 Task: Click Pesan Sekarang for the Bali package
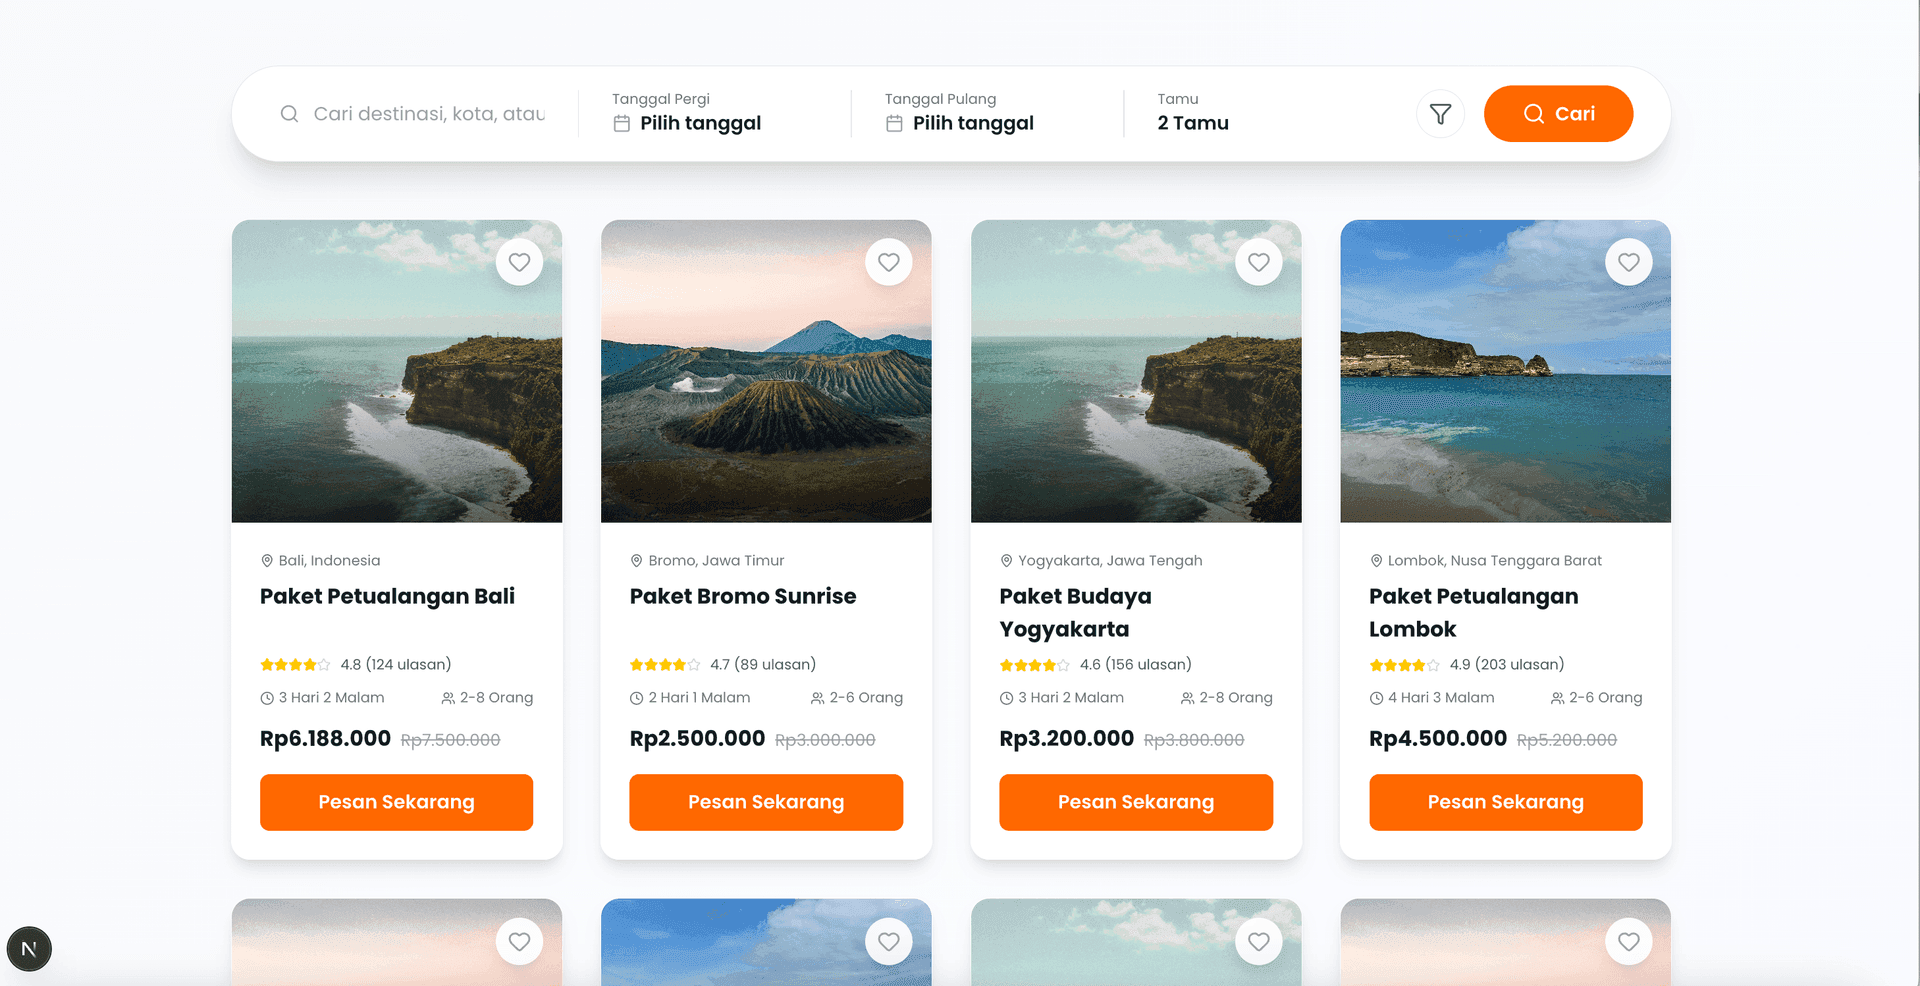coord(396,802)
